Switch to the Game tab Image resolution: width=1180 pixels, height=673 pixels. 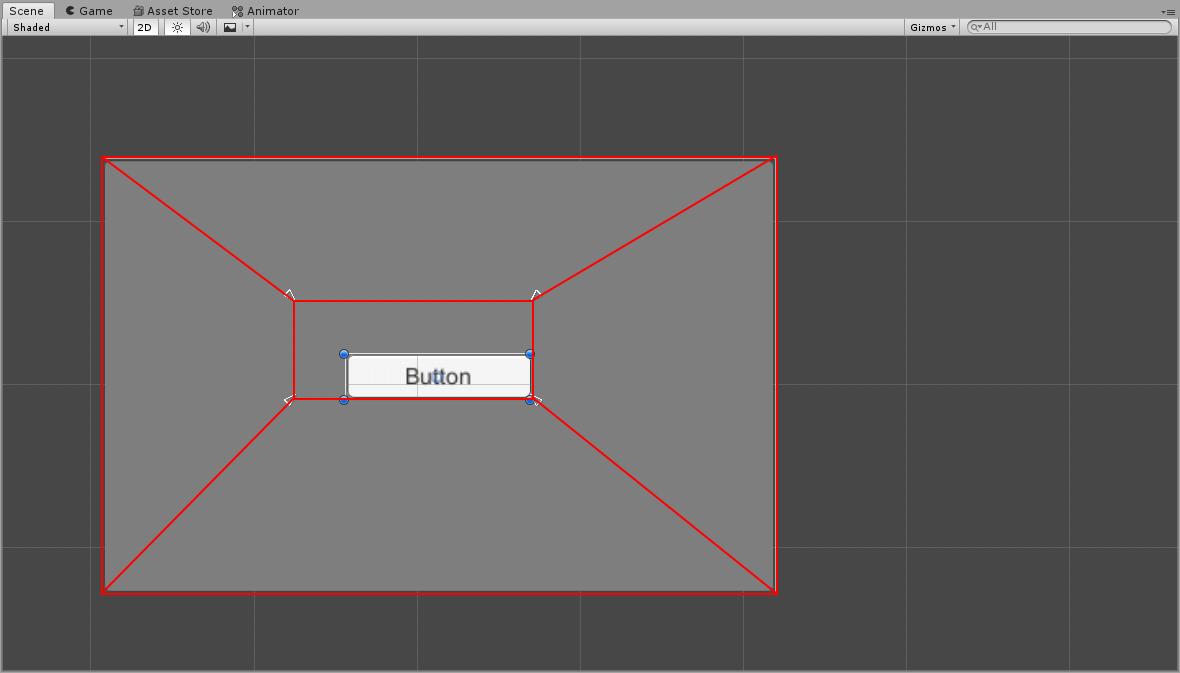pos(88,11)
